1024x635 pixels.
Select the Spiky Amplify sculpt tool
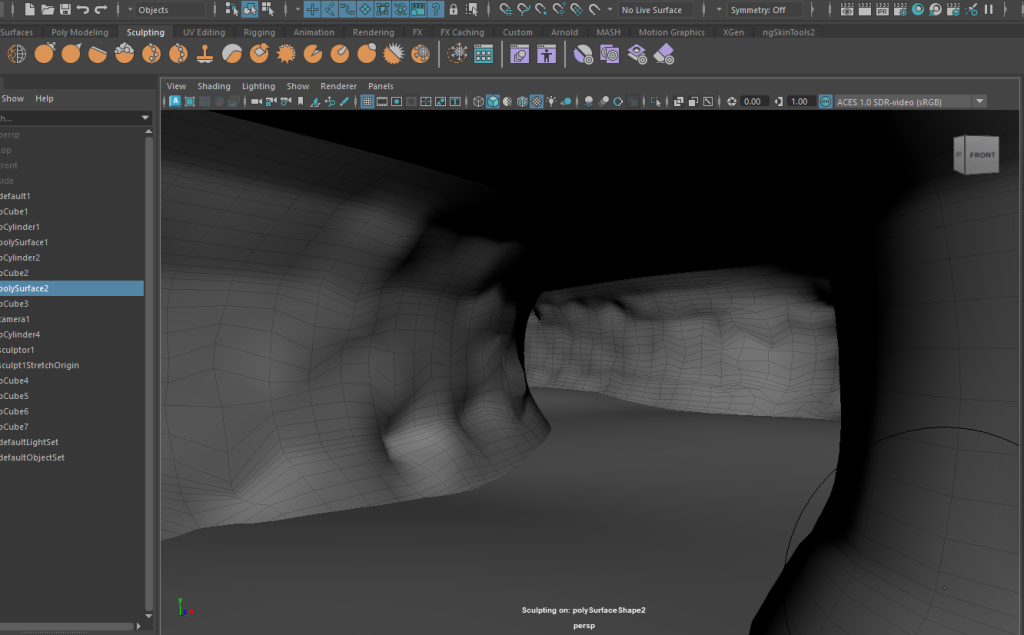(x=394, y=54)
